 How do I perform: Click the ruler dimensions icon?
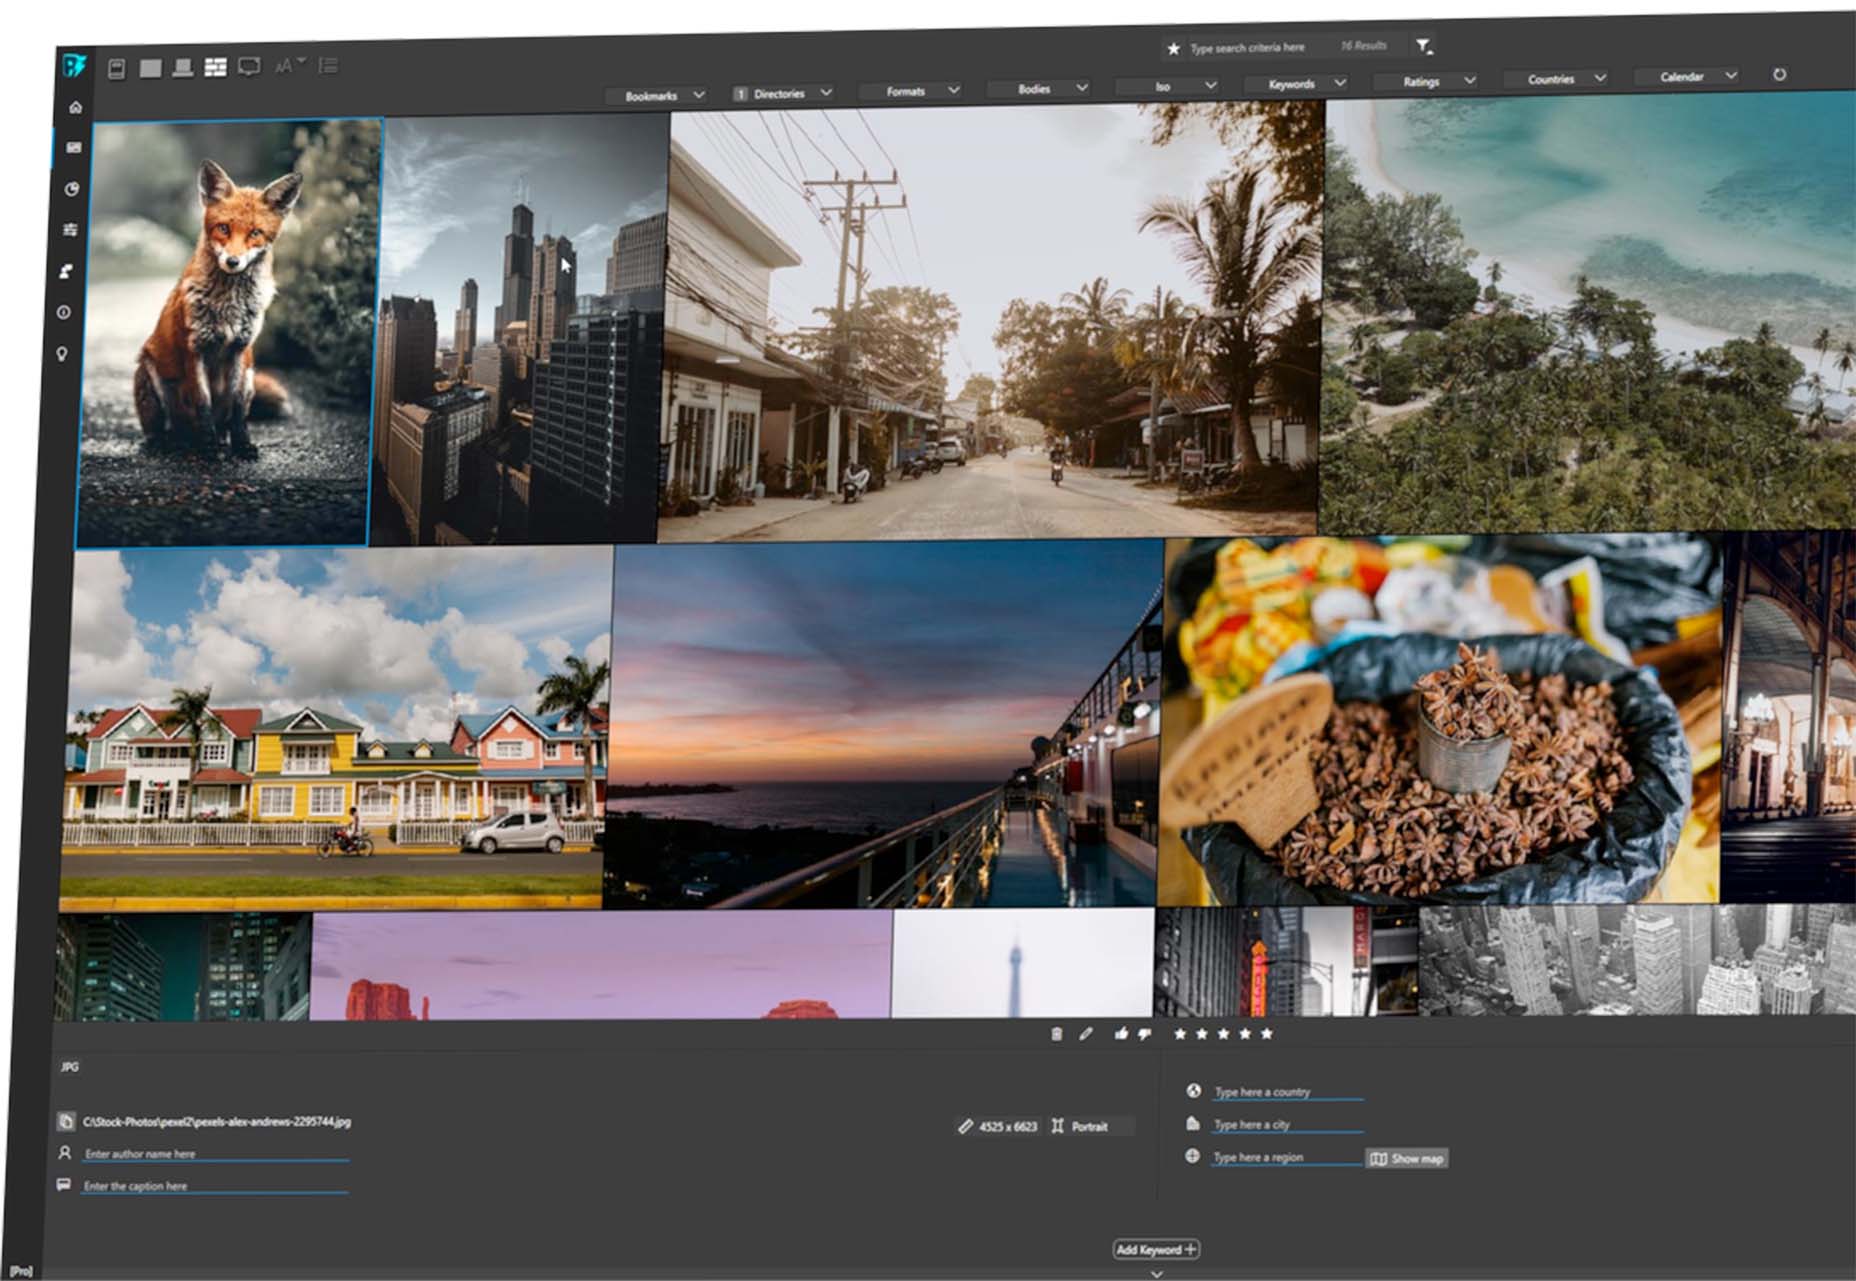[965, 1127]
